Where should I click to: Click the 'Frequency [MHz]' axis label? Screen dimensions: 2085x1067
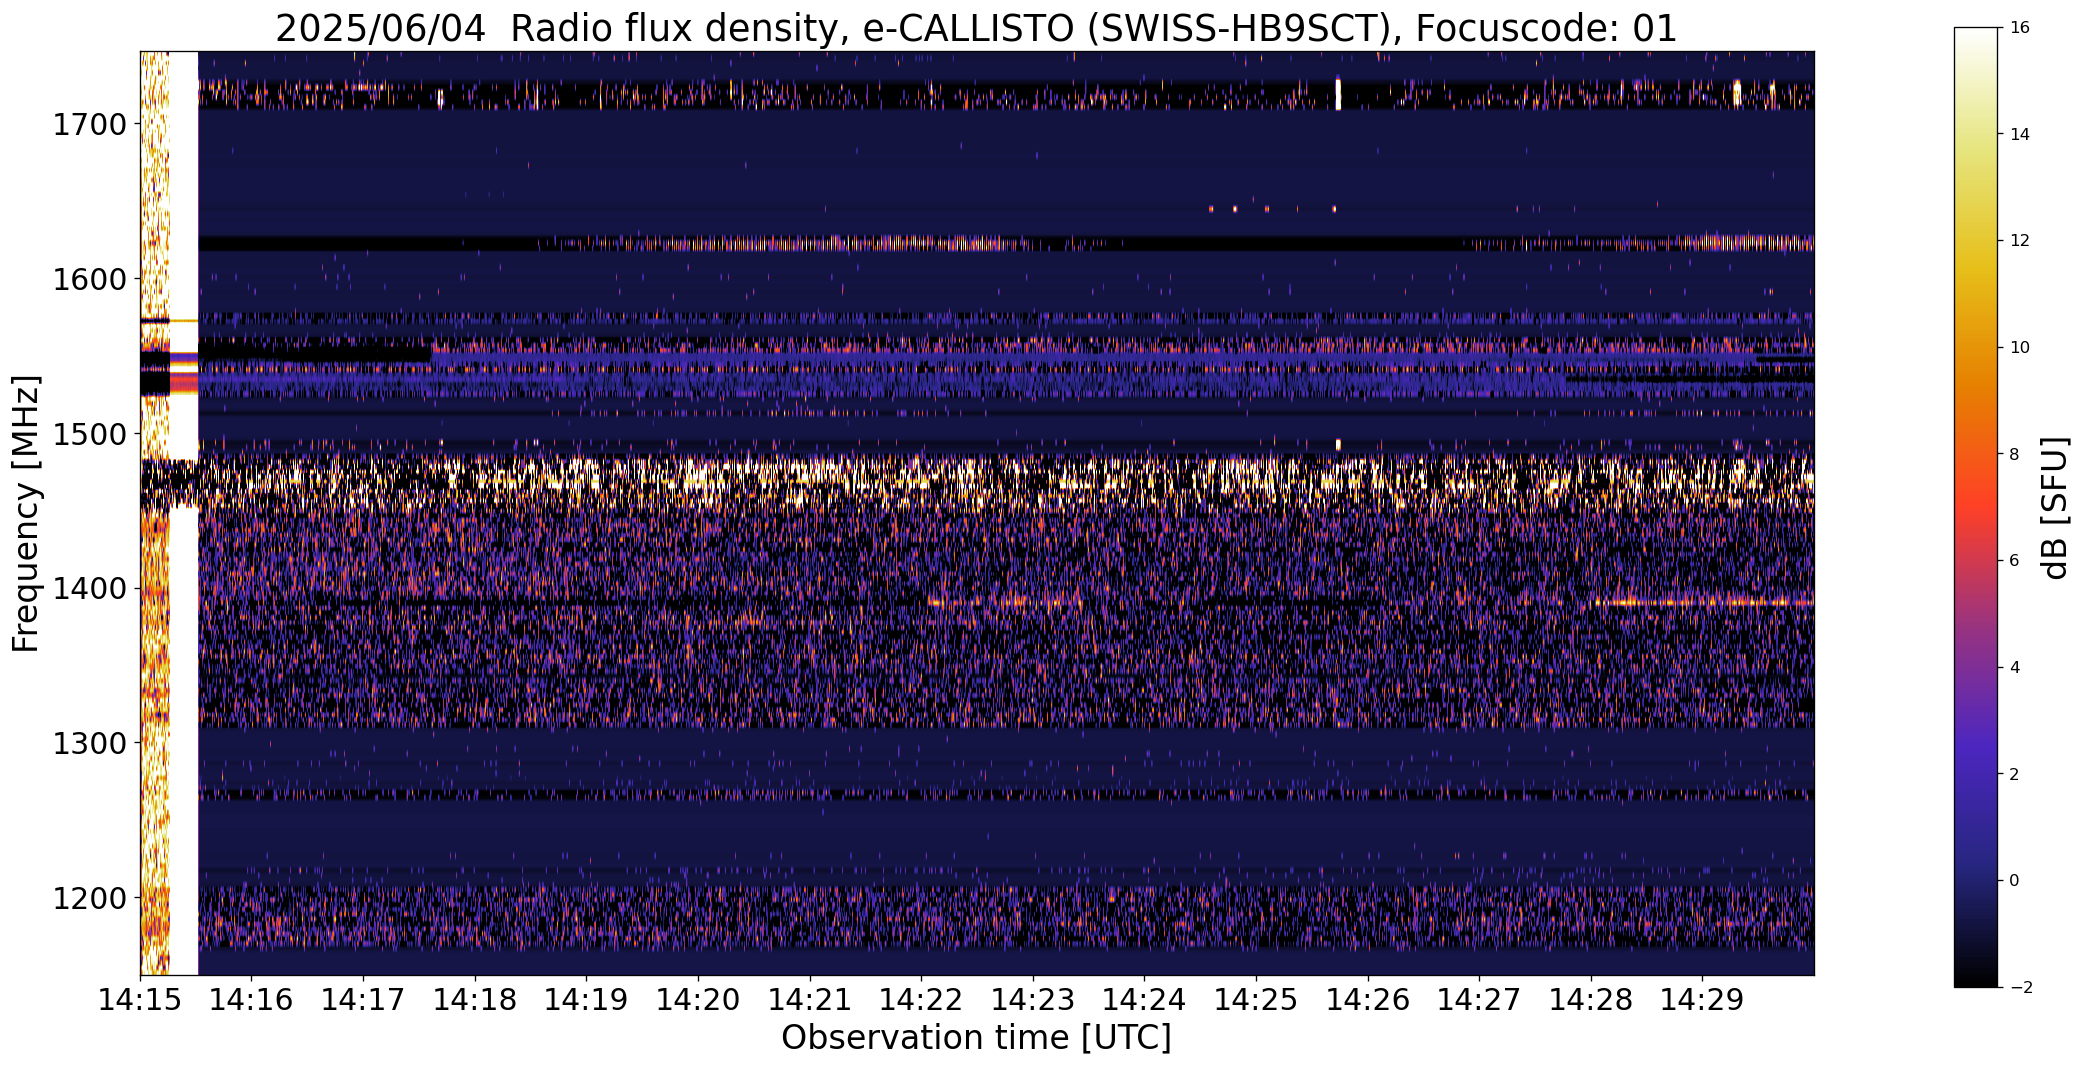[x=26, y=513]
